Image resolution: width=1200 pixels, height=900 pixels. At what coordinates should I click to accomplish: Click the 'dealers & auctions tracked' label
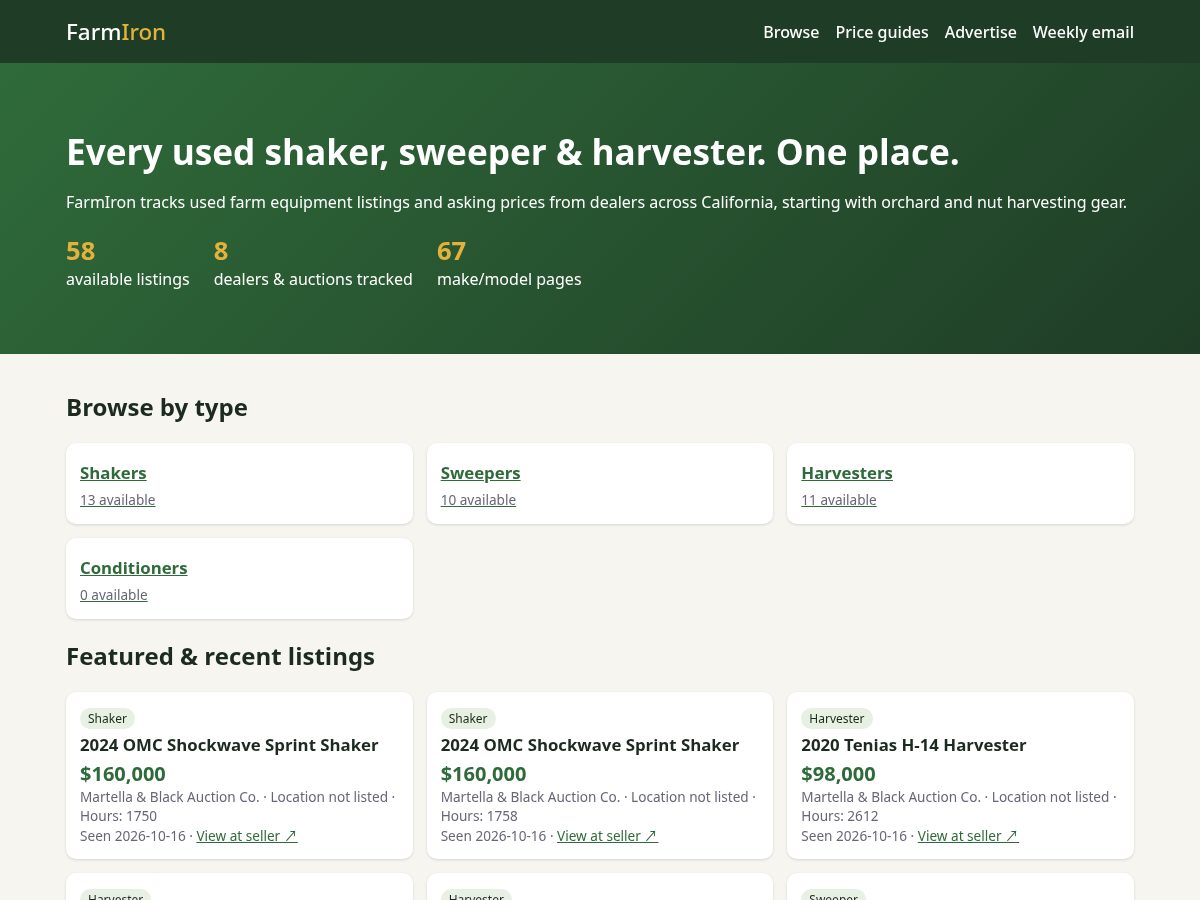pos(313,279)
